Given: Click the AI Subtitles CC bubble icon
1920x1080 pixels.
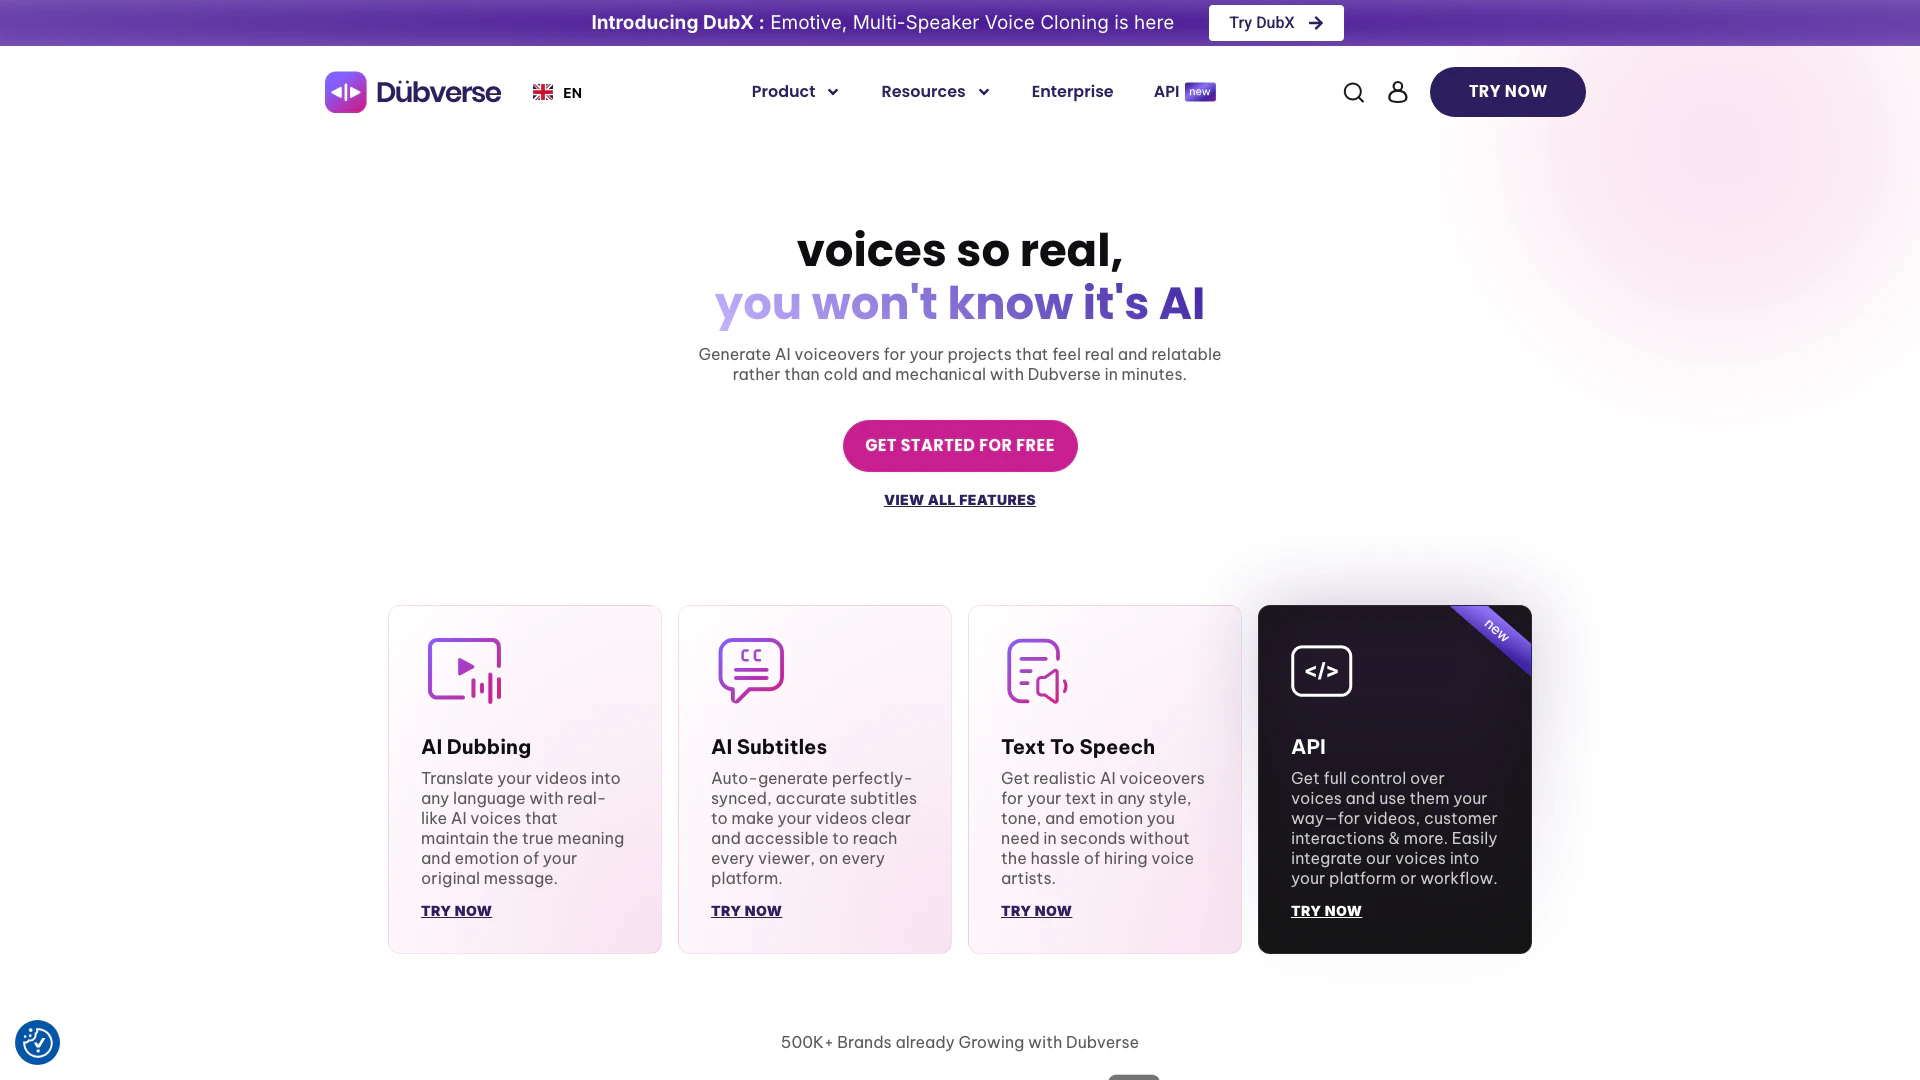Looking at the screenshot, I should coord(751,671).
